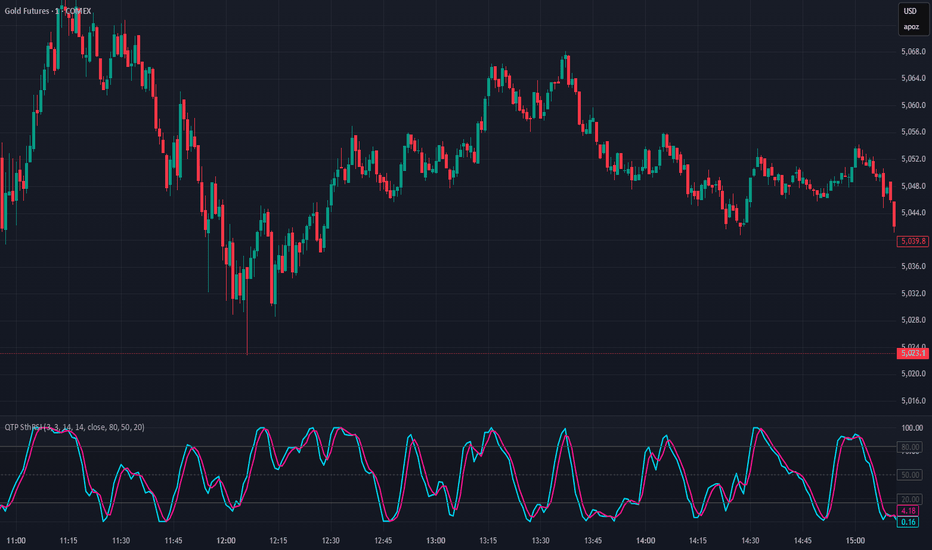Click the 5,068.0 price scale value

point(913,52)
